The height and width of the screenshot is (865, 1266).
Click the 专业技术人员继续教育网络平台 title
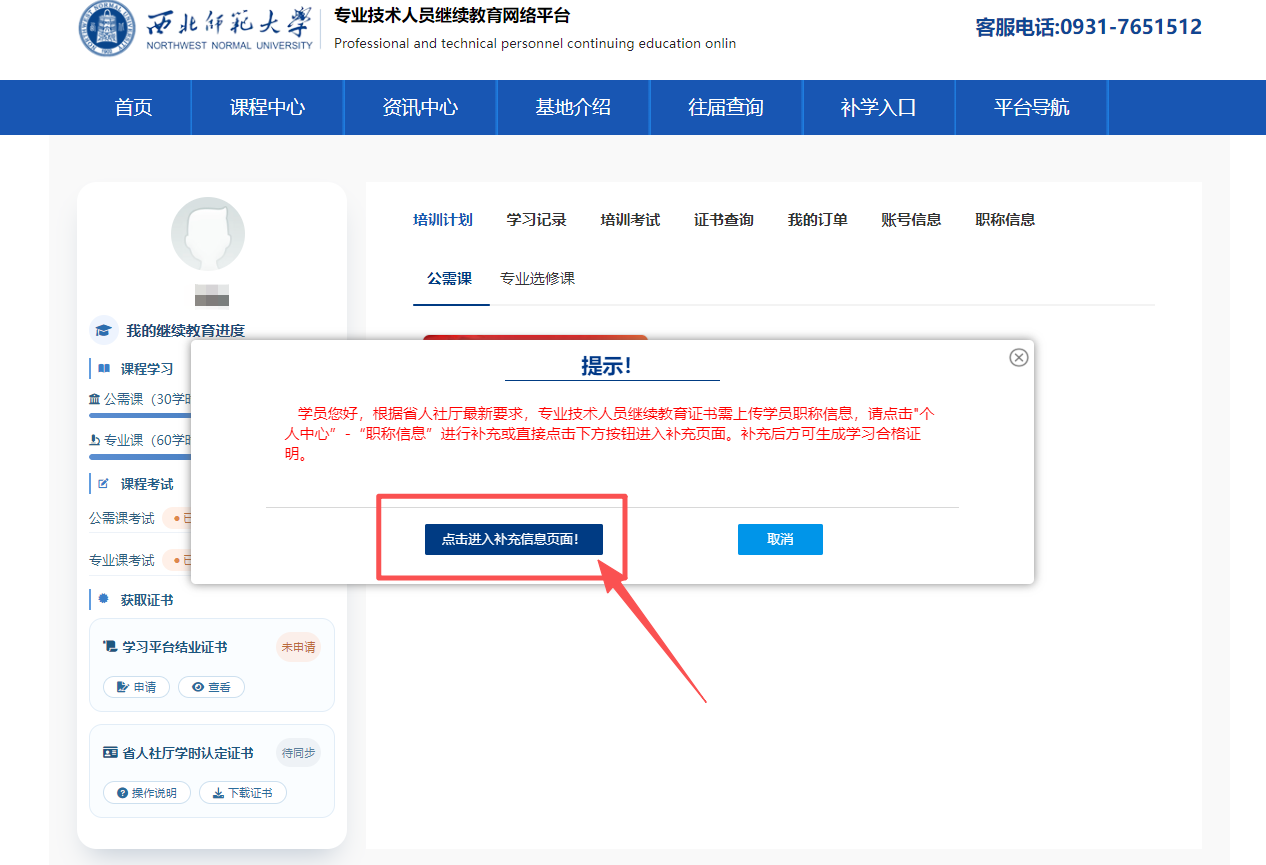pyautogui.click(x=453, y=16)
